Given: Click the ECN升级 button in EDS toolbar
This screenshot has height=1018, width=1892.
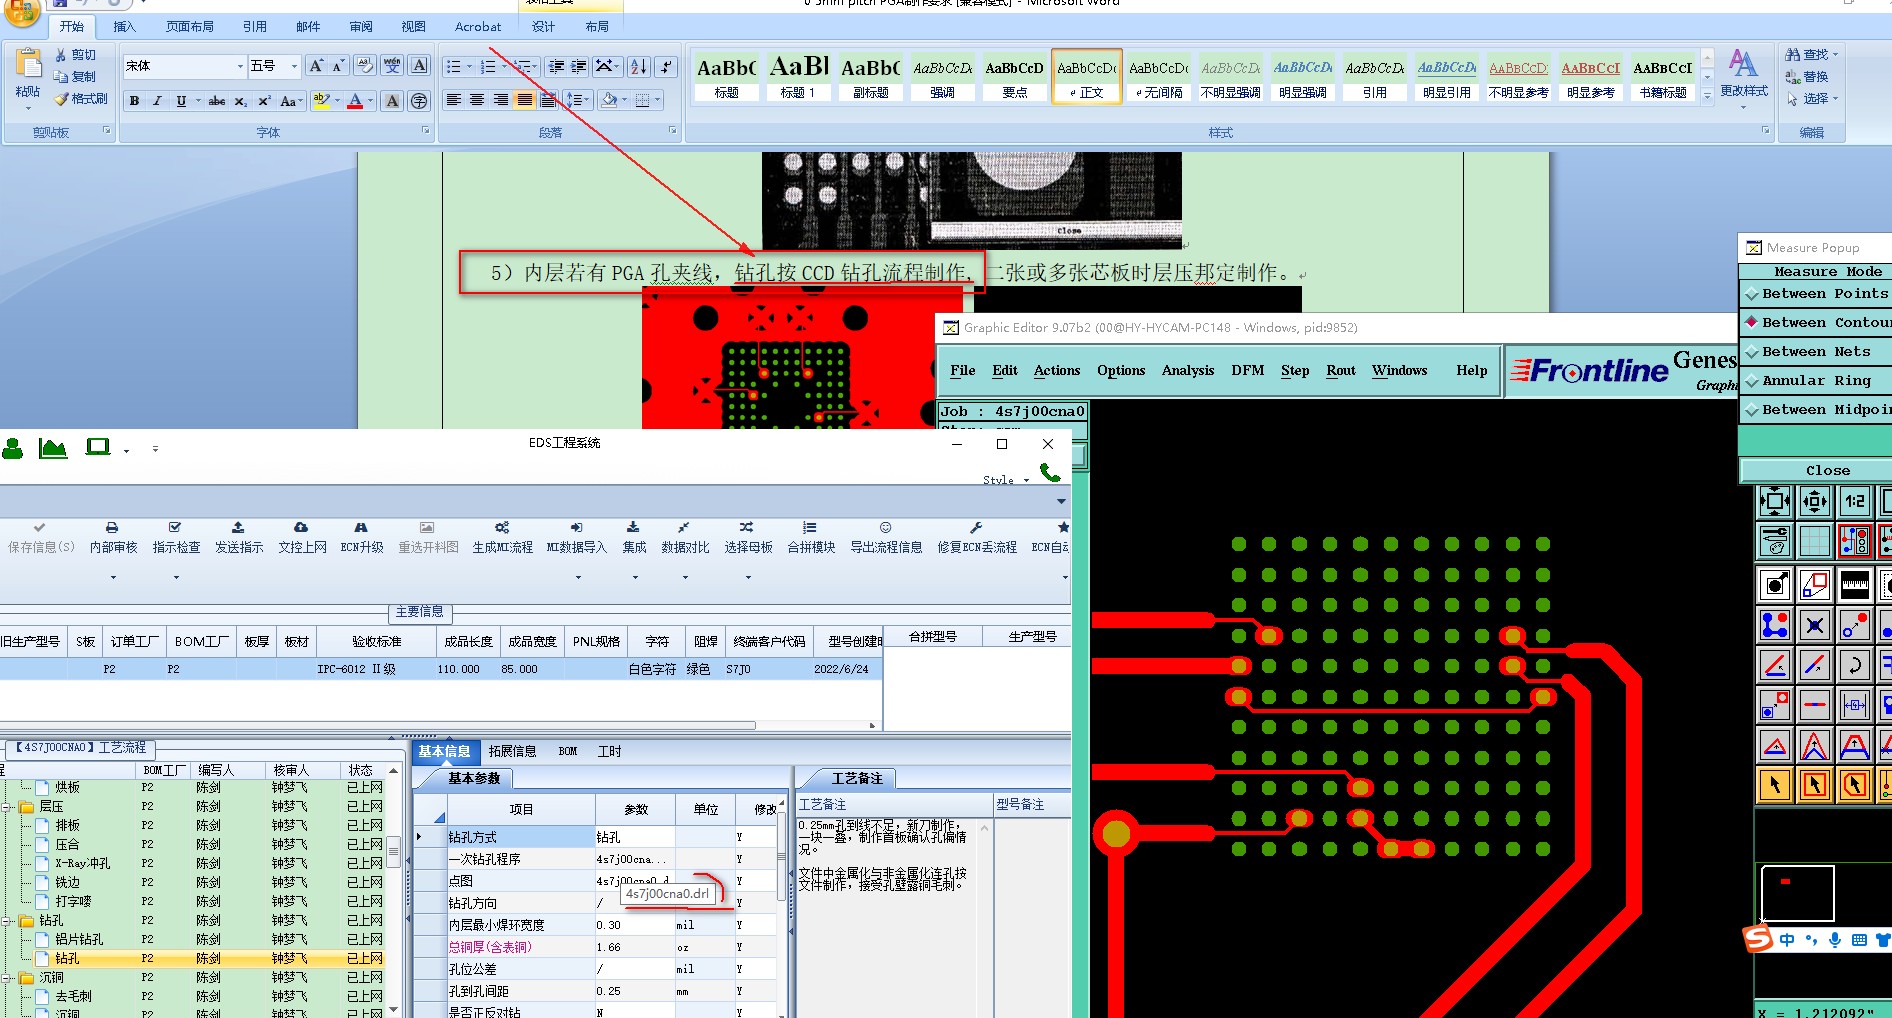Looking at the screenshot, I should coord(362,537).
